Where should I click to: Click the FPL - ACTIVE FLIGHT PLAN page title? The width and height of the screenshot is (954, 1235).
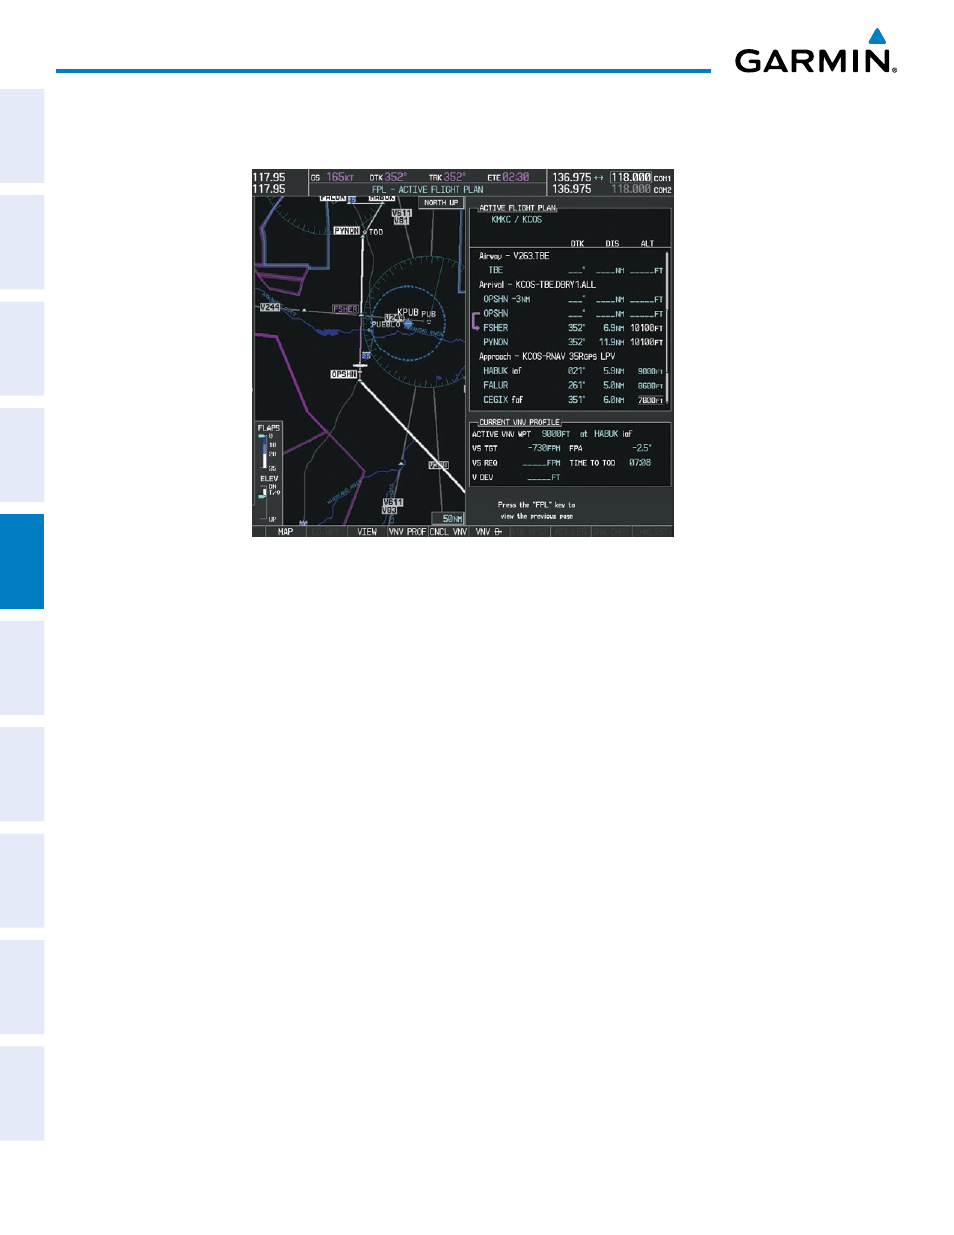427,189
